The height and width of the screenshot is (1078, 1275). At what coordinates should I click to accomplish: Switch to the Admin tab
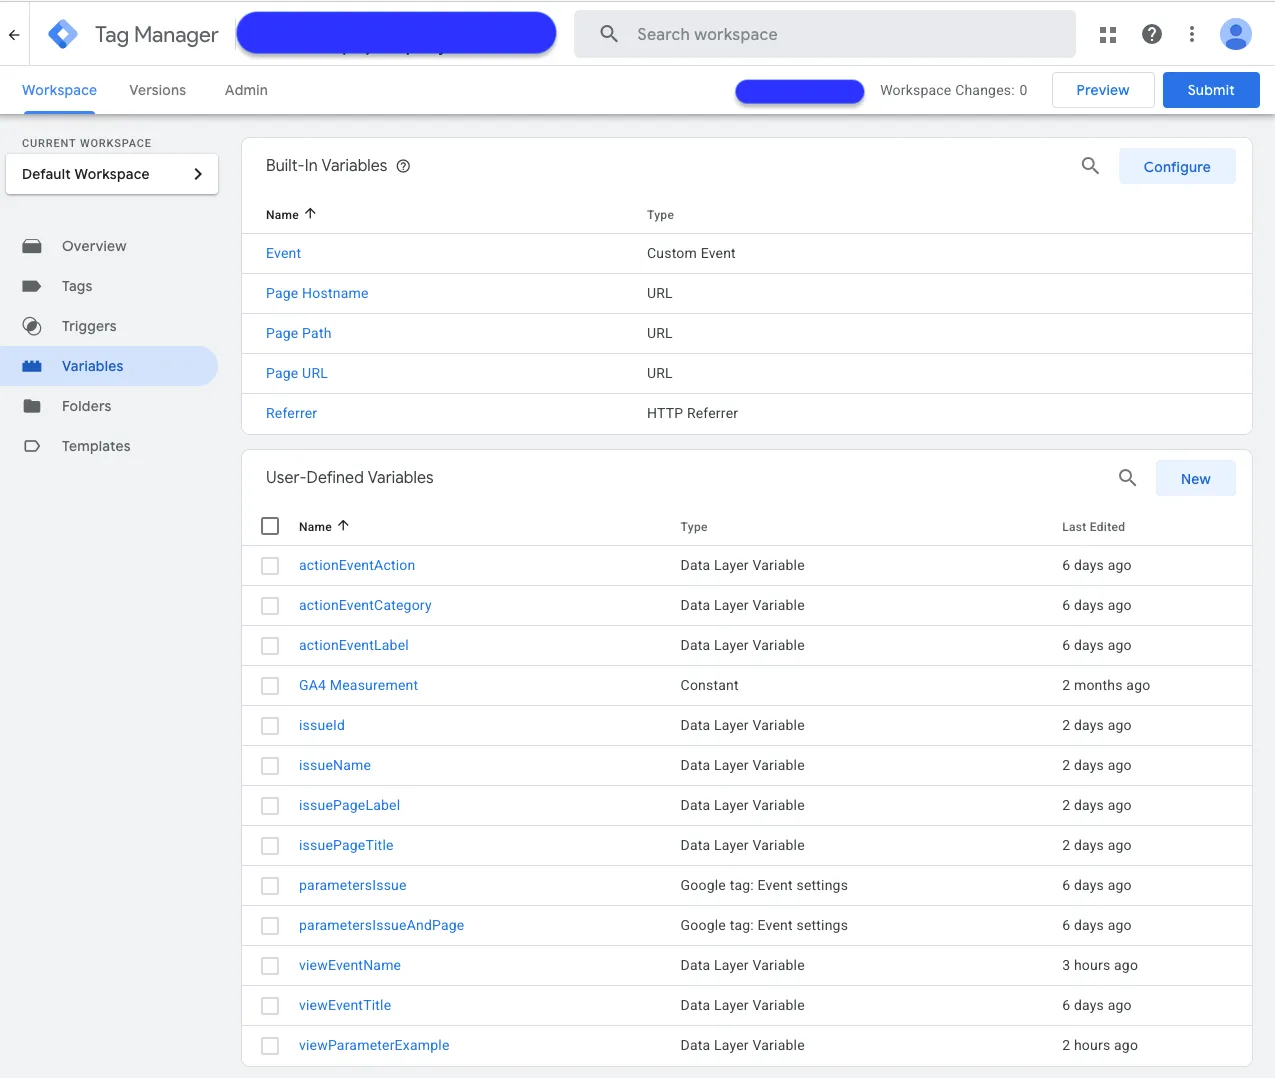click(246, 90)
